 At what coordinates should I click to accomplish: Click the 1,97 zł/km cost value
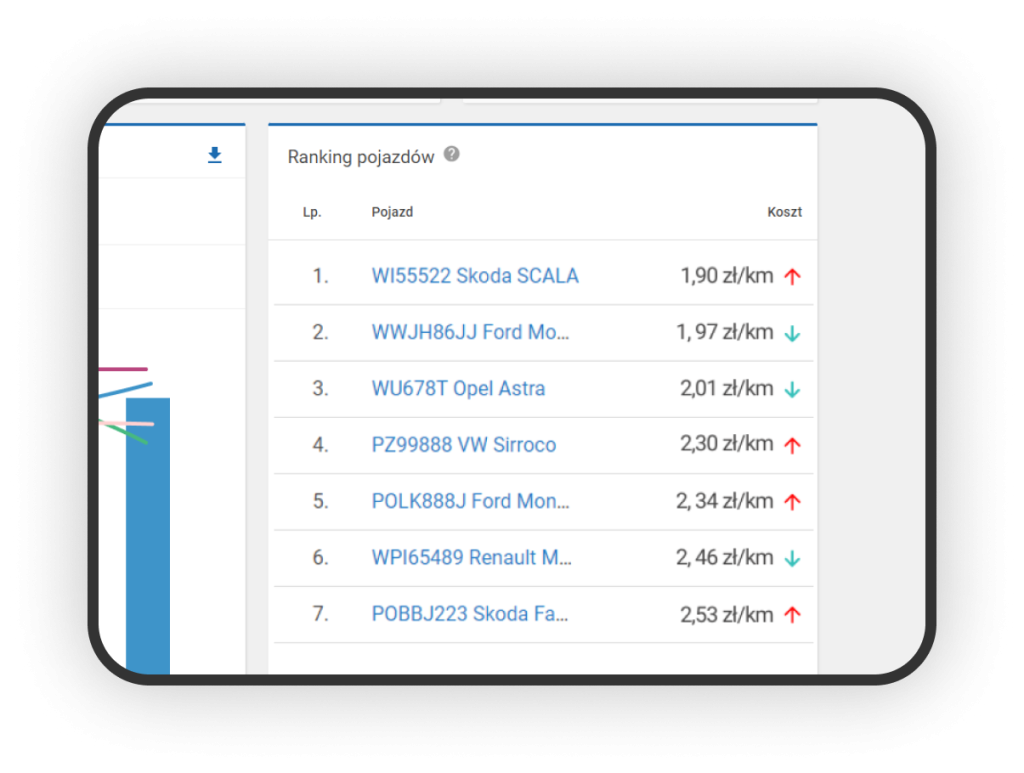click(725, 332)
